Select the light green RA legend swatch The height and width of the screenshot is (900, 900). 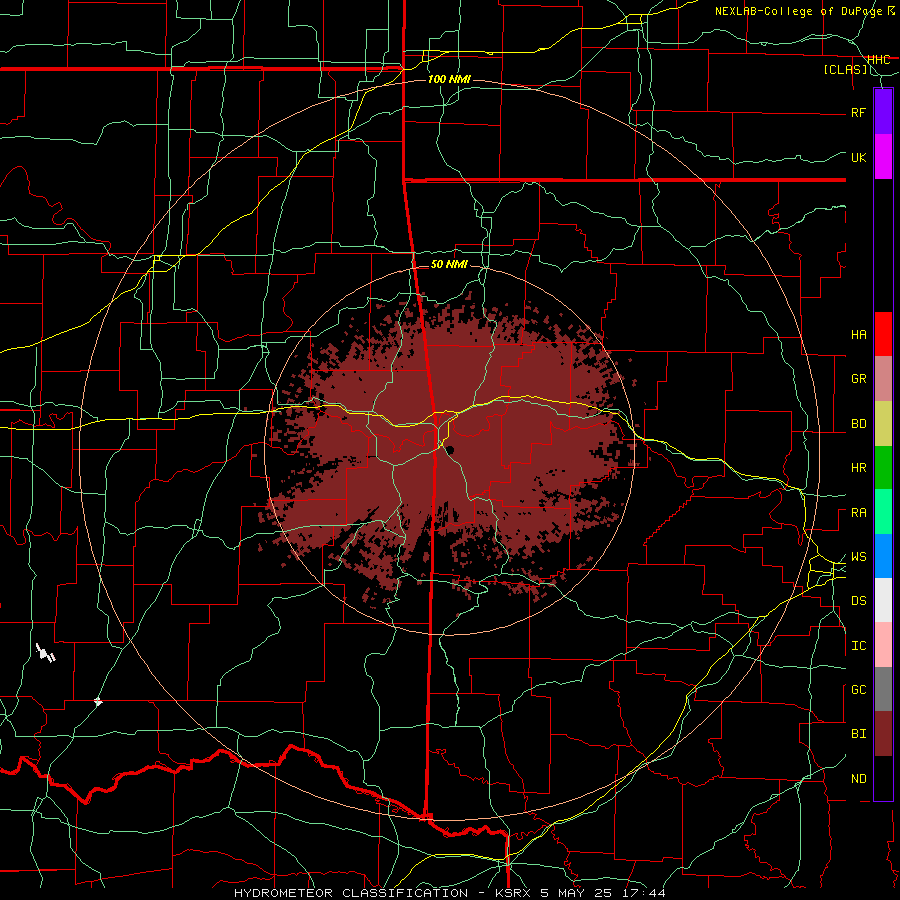(883, 512)
